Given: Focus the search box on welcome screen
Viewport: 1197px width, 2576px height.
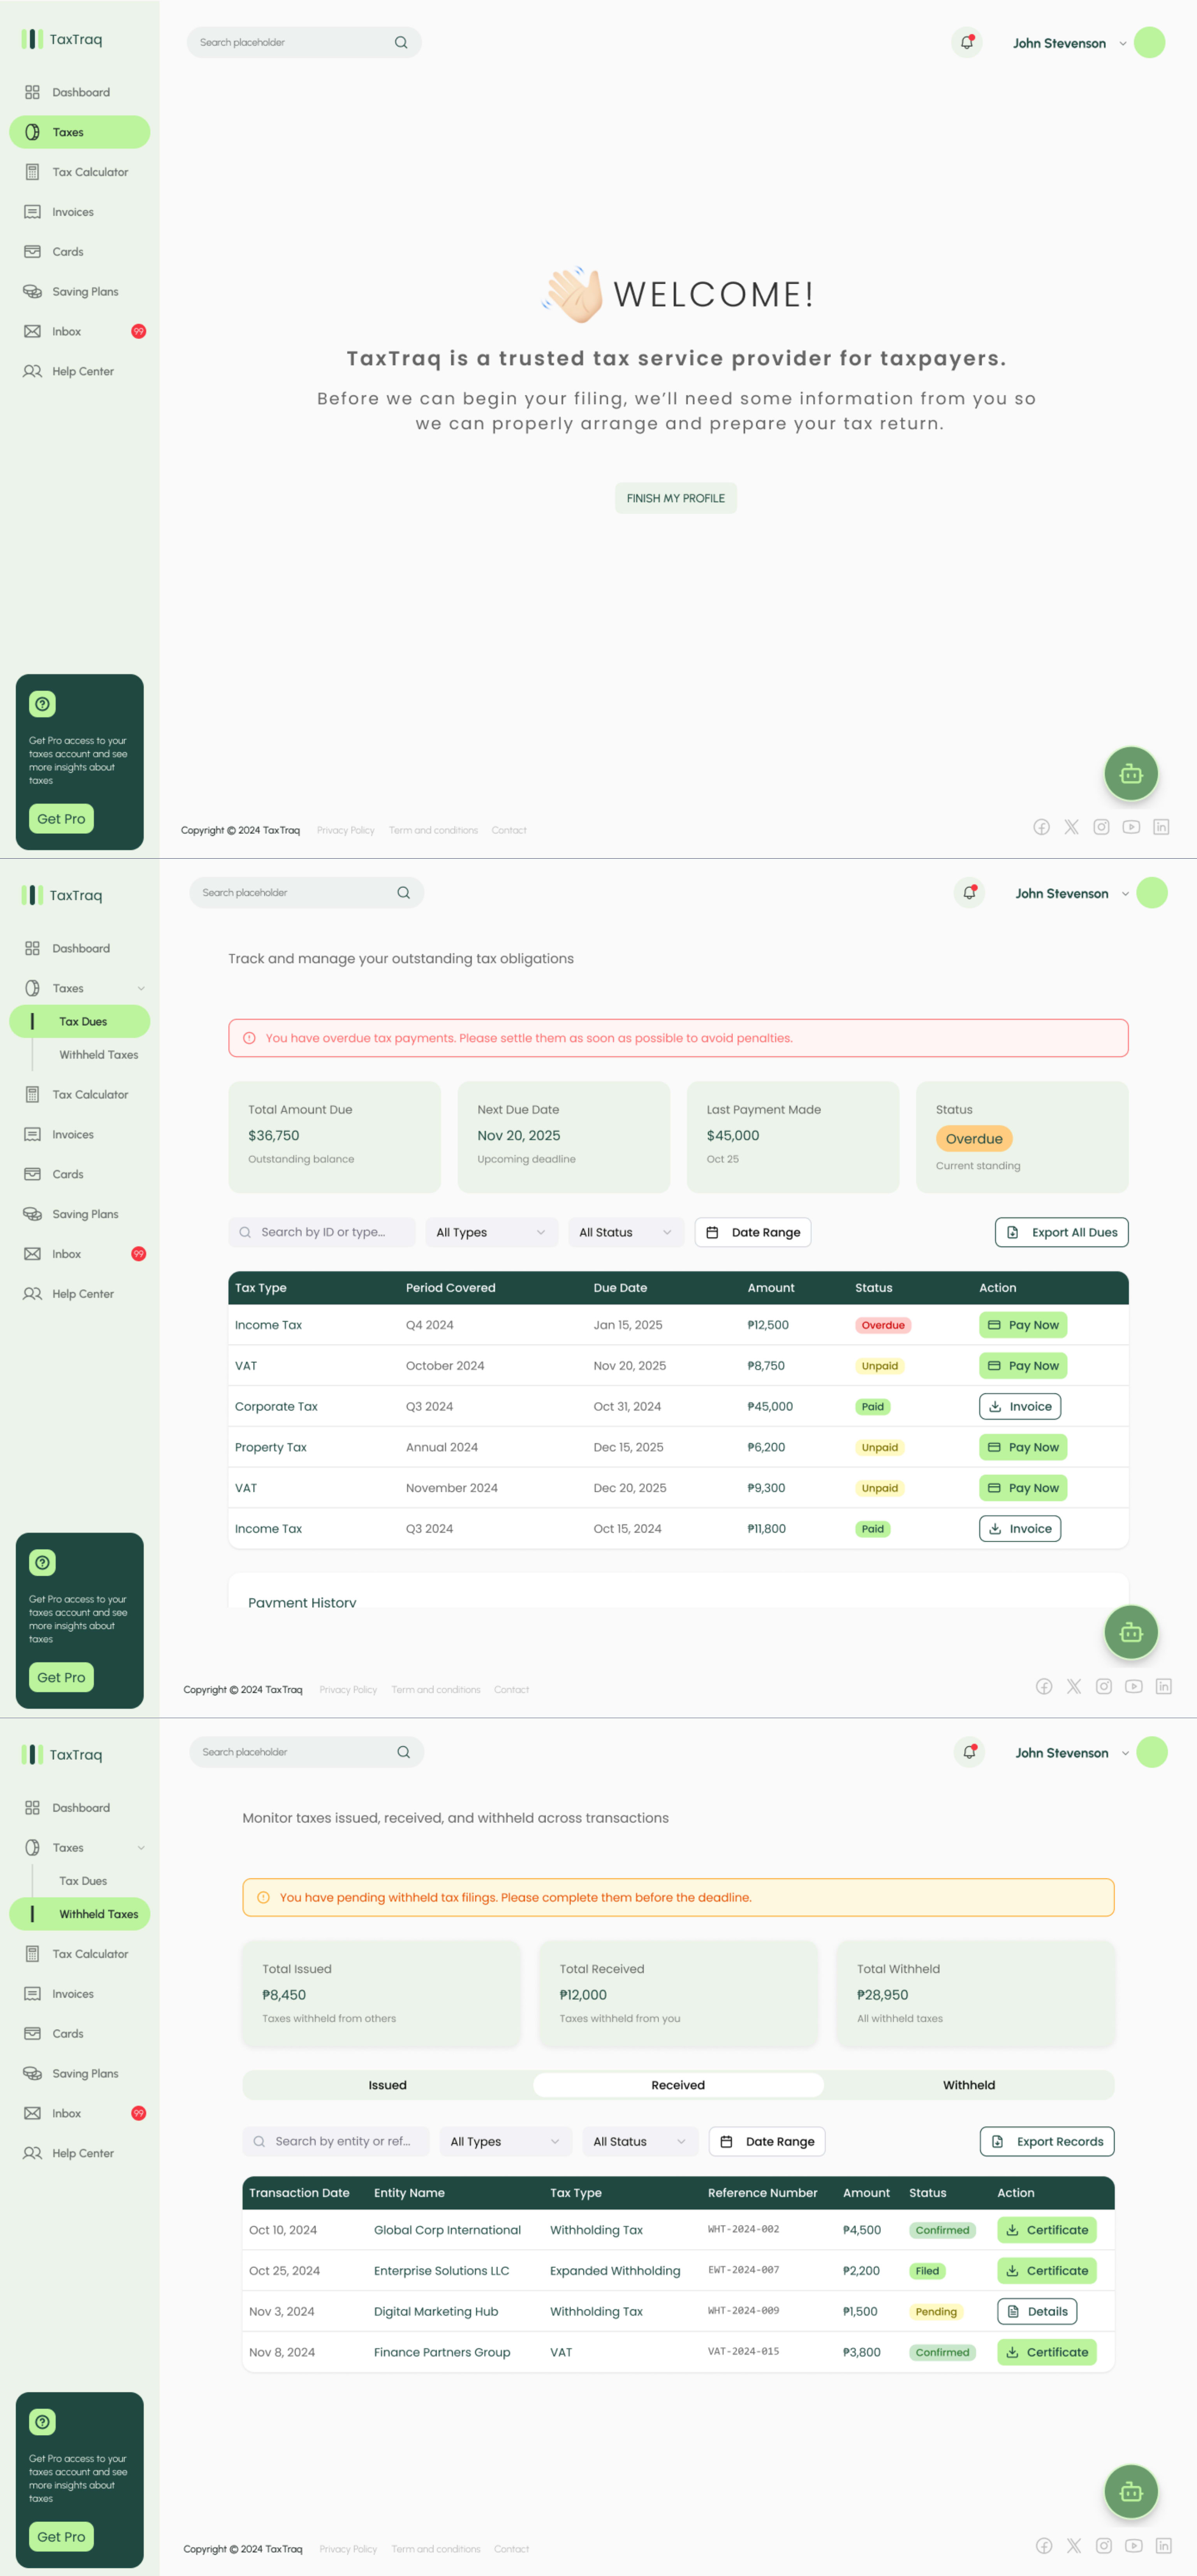Looking at the screenshot, I should pos(304,43).
